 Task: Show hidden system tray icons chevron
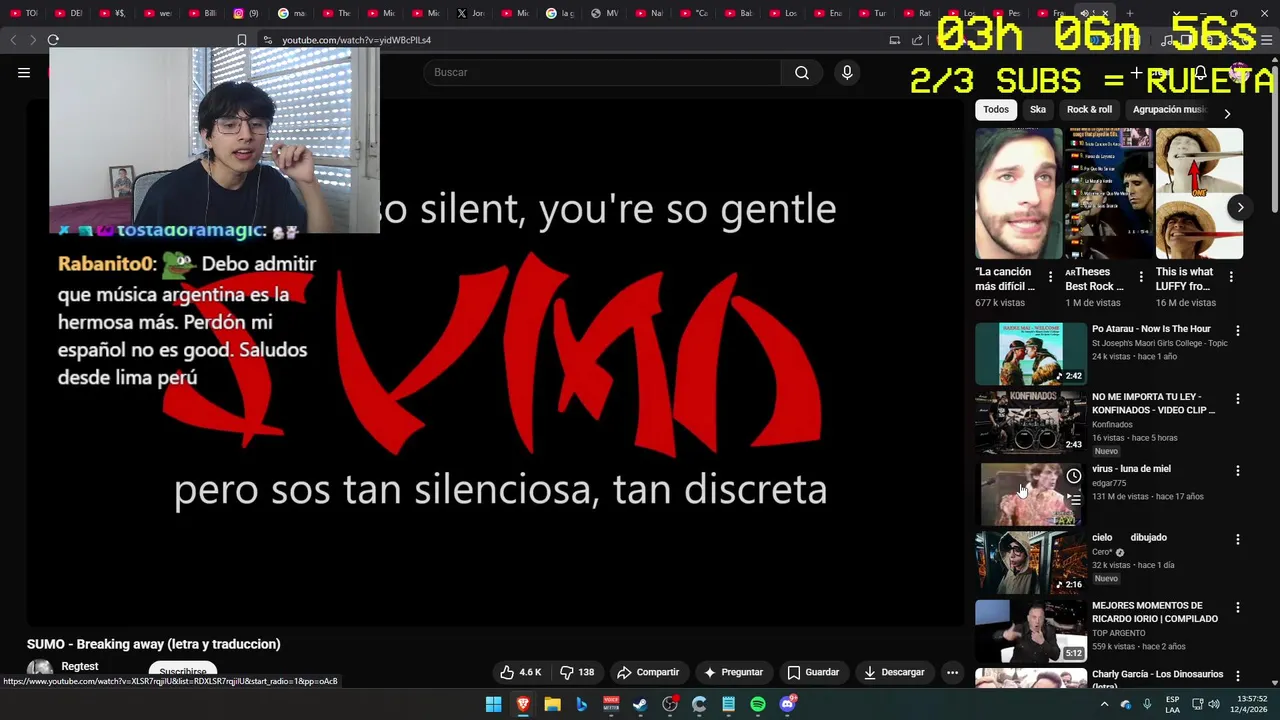(1105, 704)
